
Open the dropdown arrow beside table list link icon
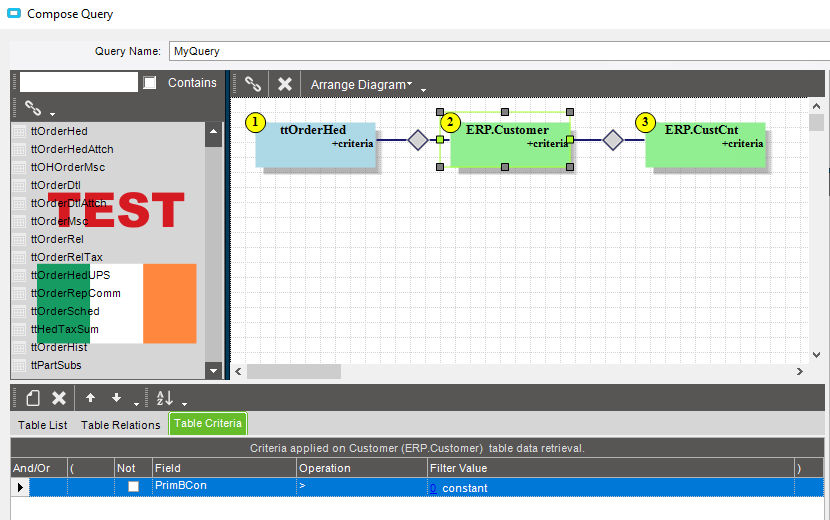52,114
